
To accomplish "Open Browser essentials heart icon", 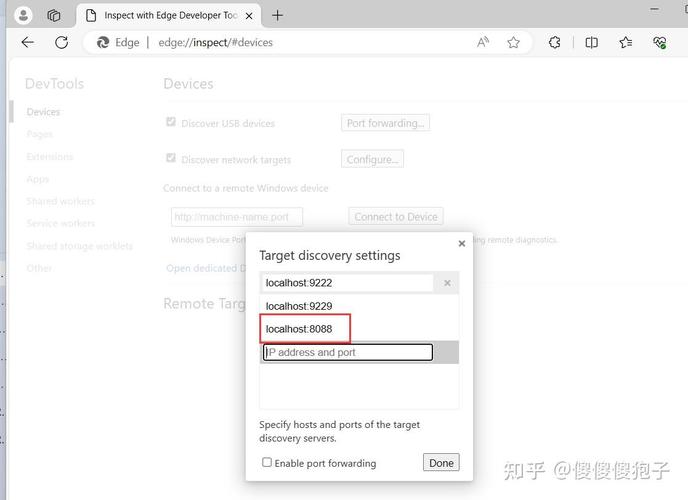I will tap(659, 42).
